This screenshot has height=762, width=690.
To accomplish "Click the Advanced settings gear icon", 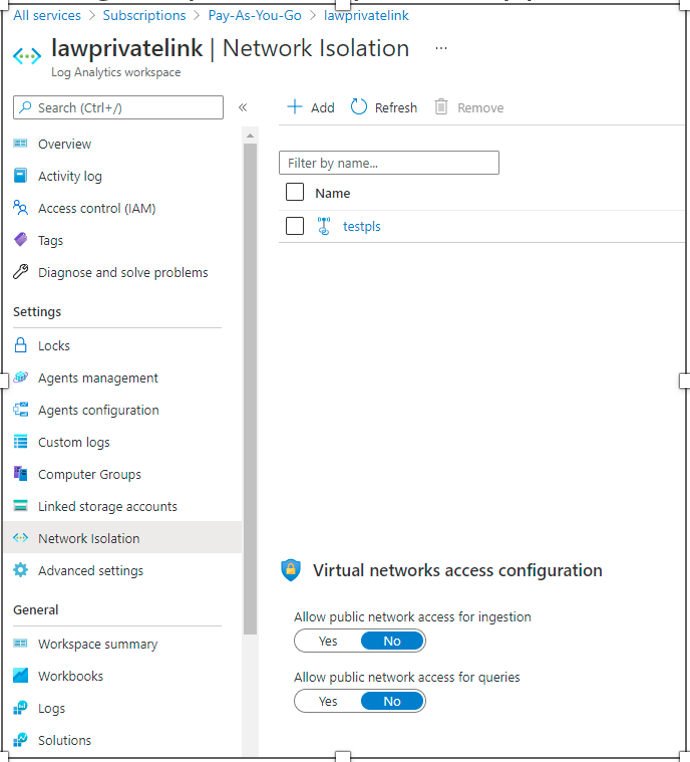I will point(20,570).
